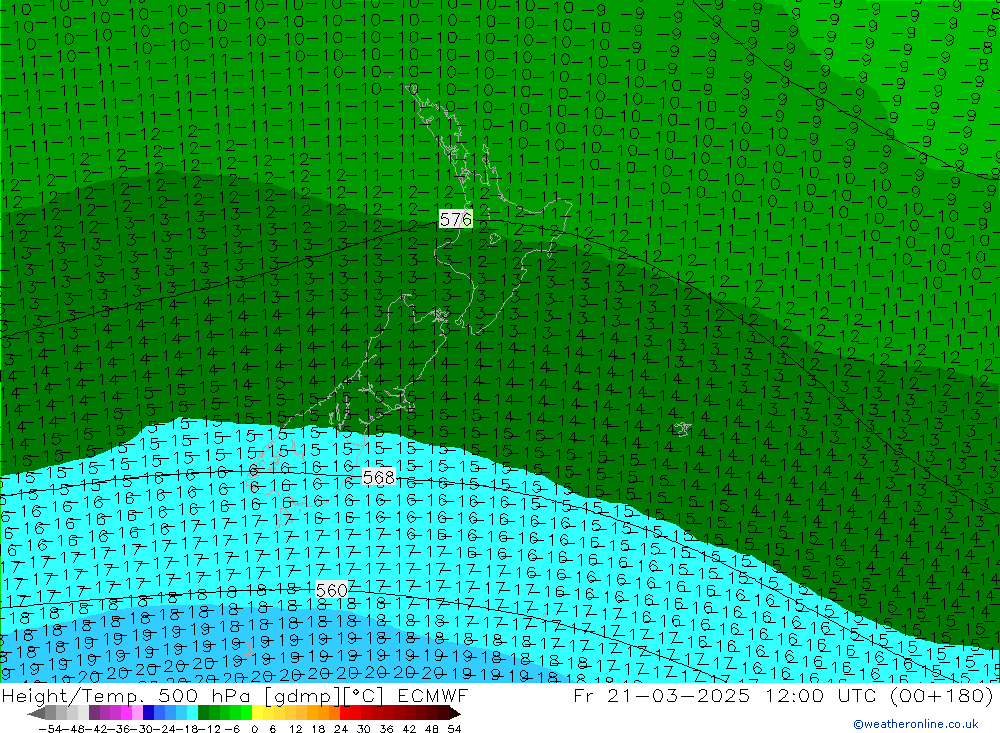Click the forecast offset '(00+180)' text
Screen dimensions: 1000x733
(940, 695)
